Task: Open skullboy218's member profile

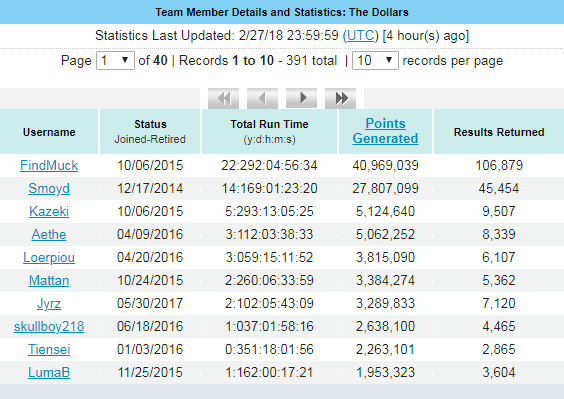Action: point(49,327)
